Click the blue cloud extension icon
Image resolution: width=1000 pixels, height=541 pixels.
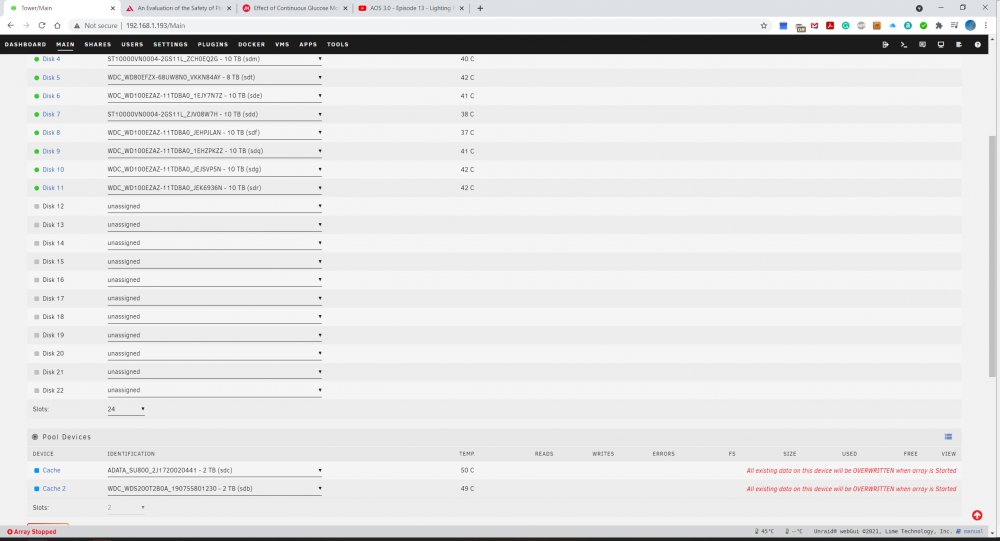pyautogui.click(x=892, y=26)
